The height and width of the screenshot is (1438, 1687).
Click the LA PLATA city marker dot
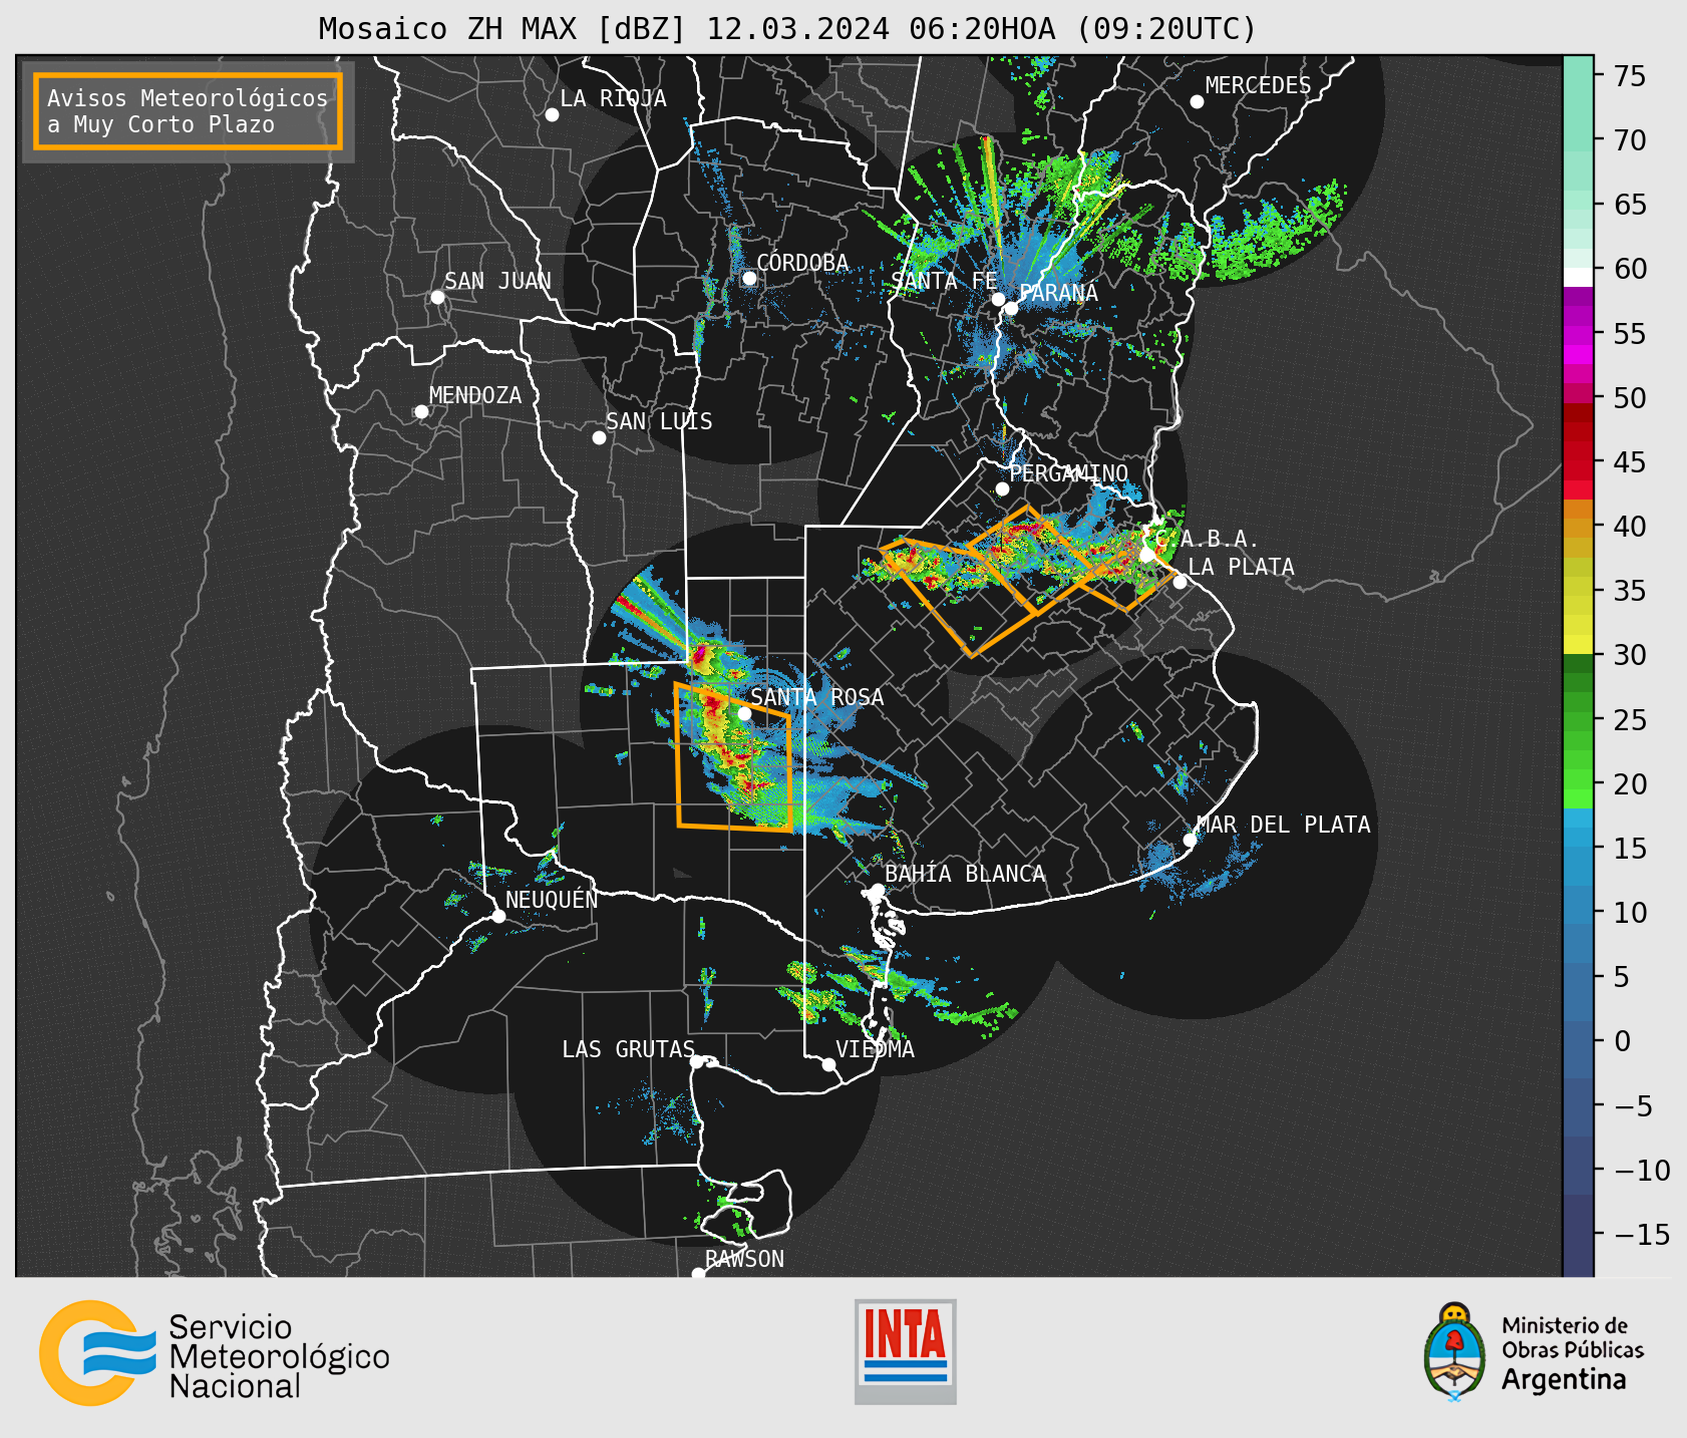tap(1180, 582)
